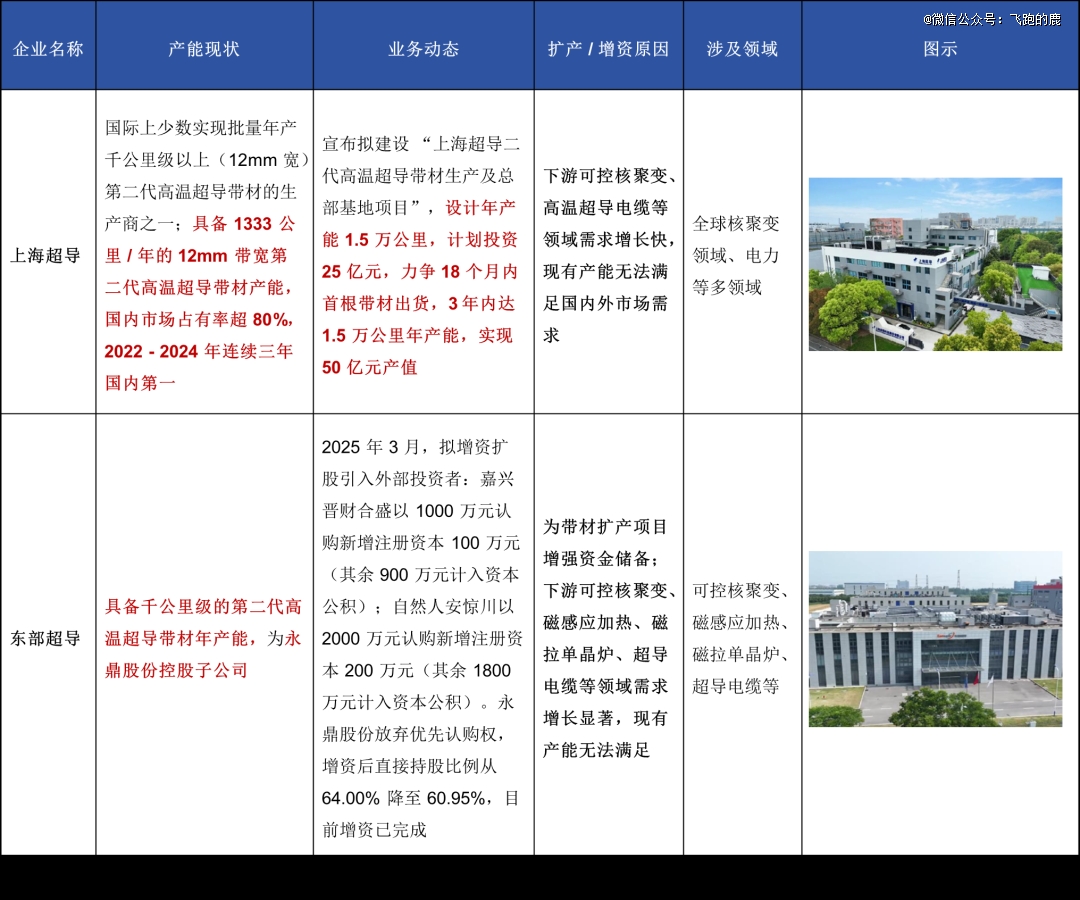This screenshot has height=900, width=1080.
Task: Click the 企业名称 column header
Action: coord(48,49)
